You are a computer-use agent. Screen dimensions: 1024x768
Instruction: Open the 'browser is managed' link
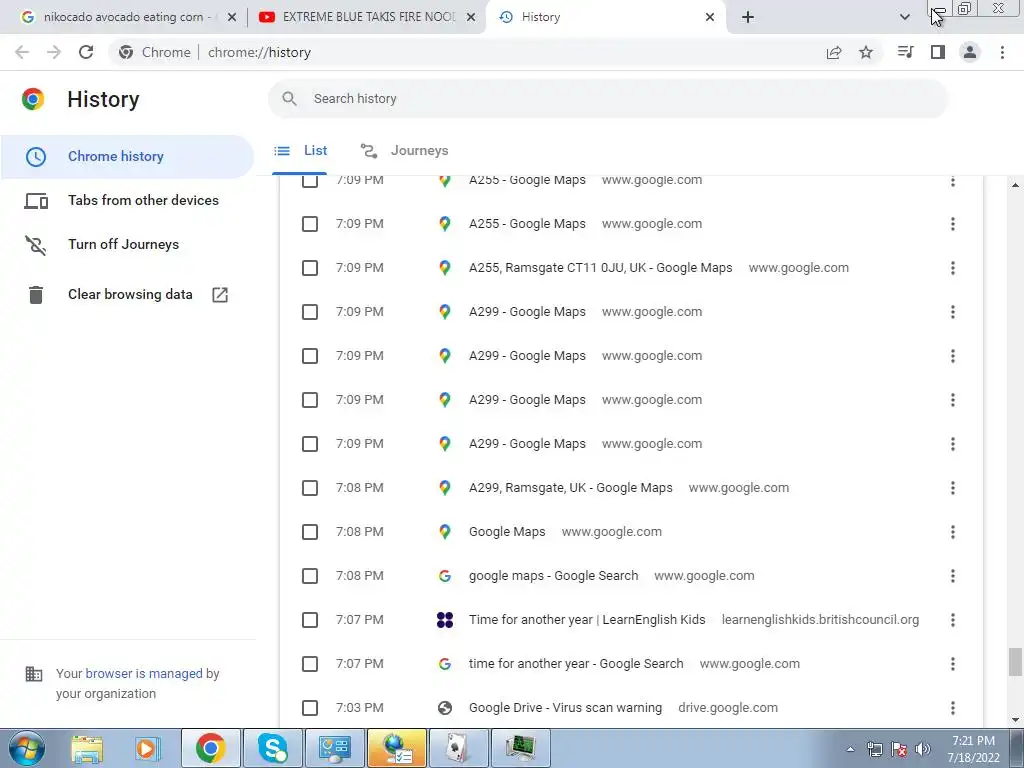[144, 673]
